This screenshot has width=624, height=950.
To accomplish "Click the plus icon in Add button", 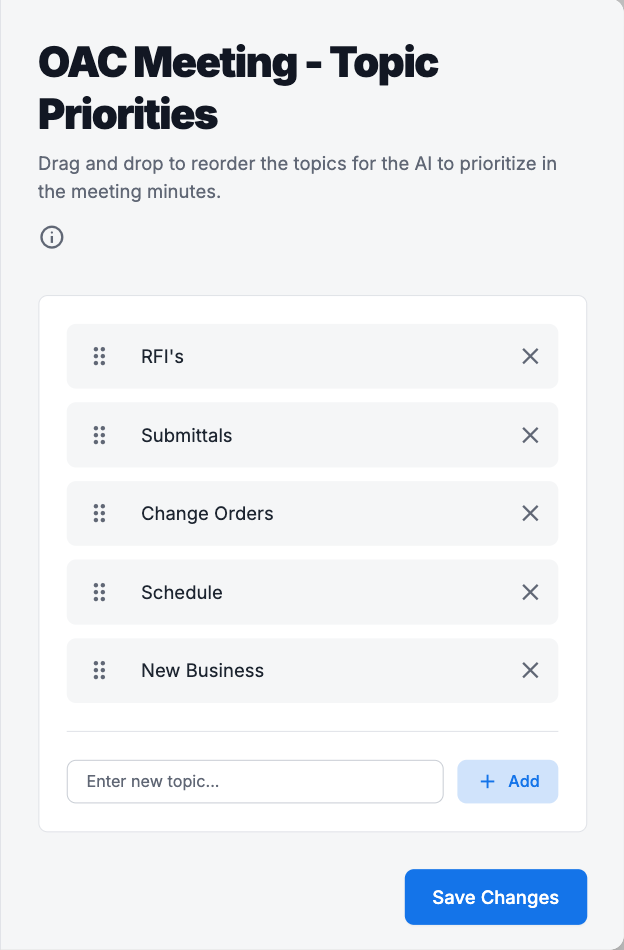I will [x=488, y=782].
